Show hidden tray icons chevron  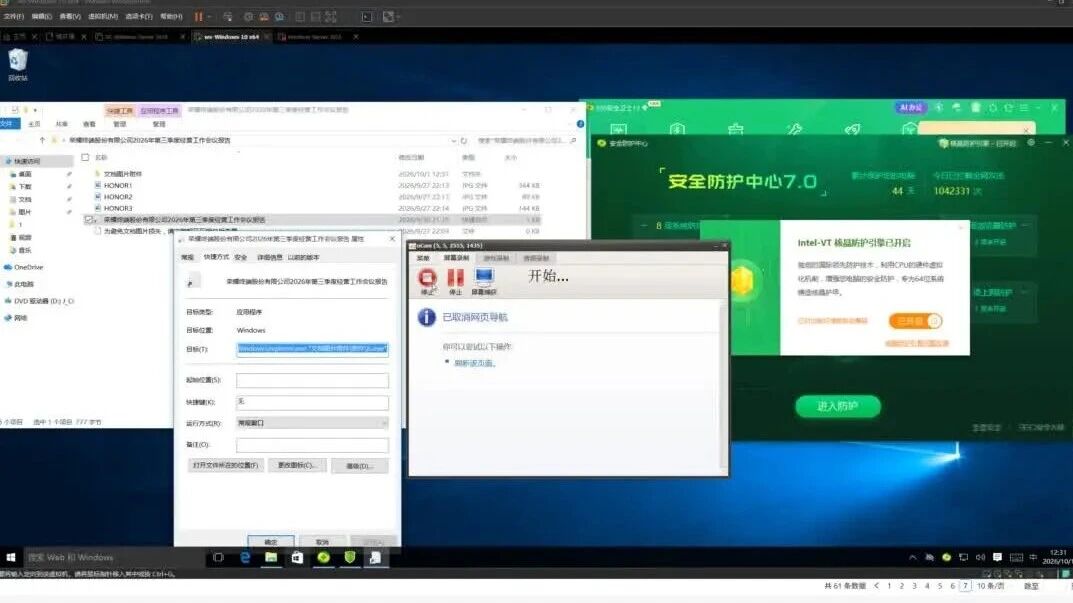coord(913,558)
